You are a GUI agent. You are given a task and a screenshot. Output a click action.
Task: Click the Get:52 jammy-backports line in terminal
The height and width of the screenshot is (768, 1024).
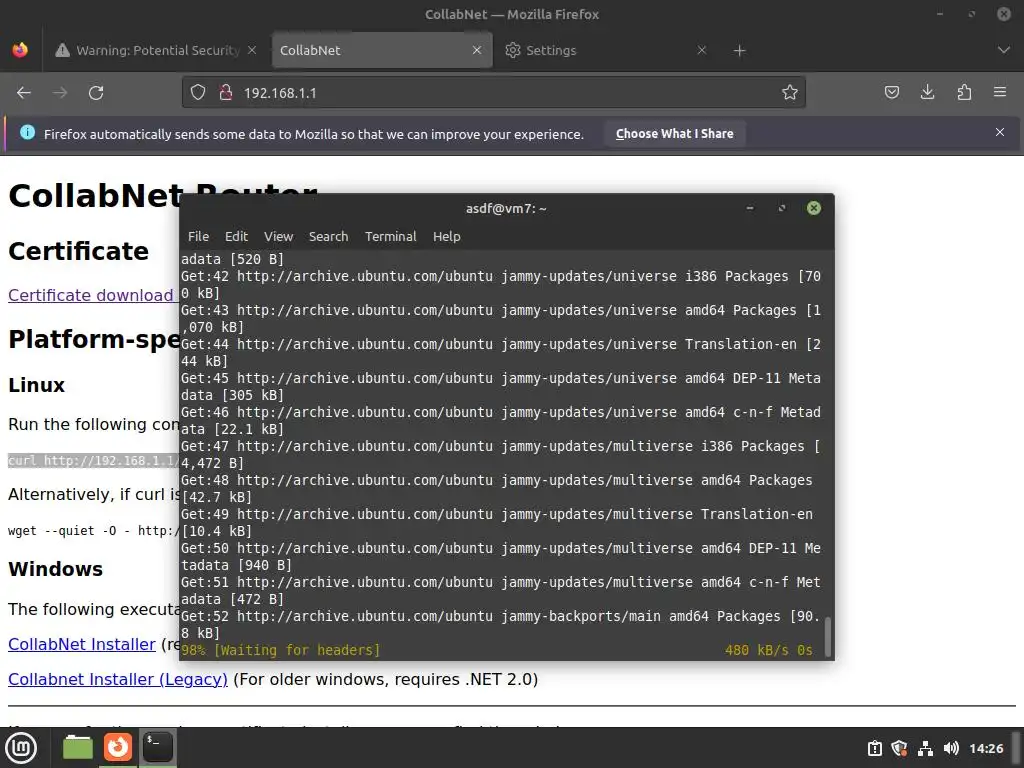point(500,625)
